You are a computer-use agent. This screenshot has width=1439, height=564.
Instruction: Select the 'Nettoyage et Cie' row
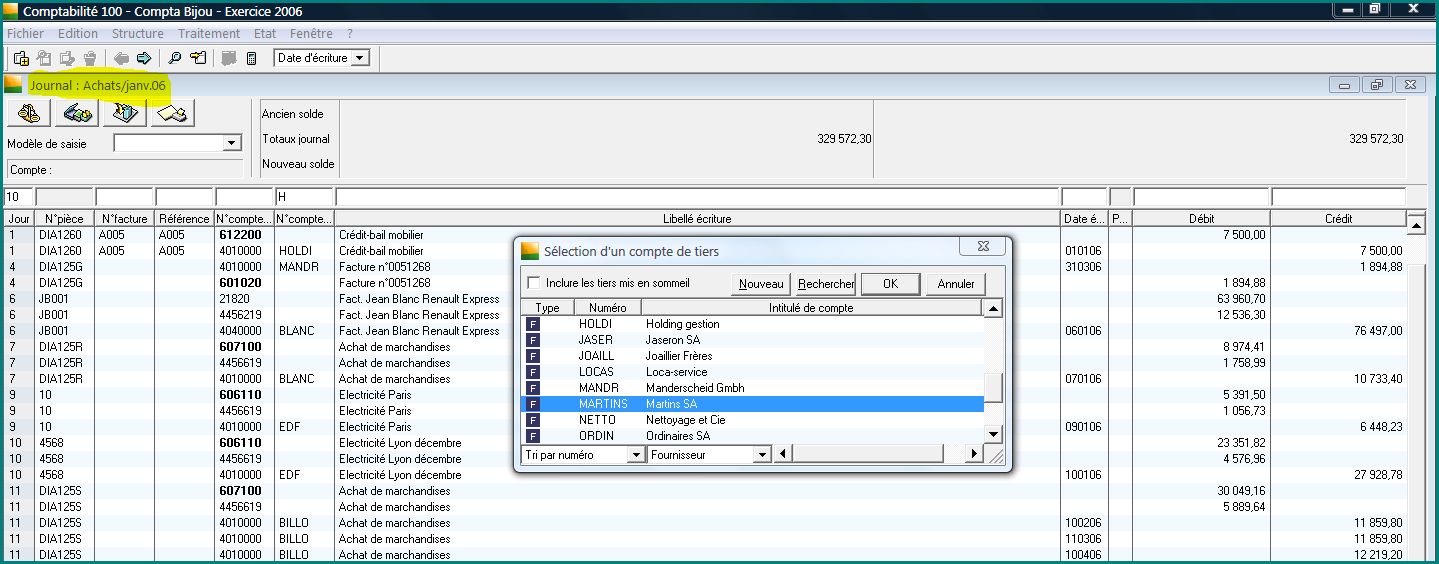(x=753, y=420)
